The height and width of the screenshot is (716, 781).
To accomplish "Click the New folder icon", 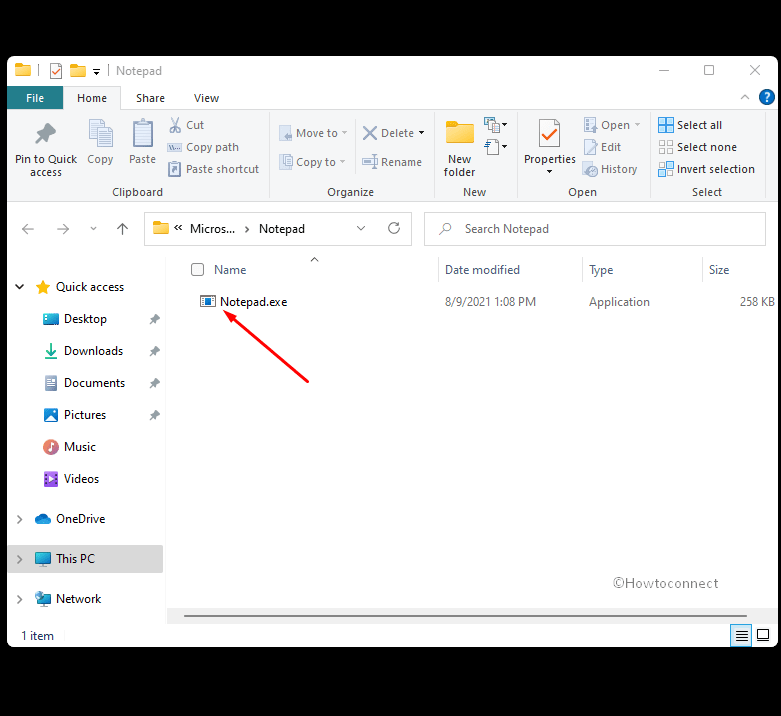I will pos(459,133).
